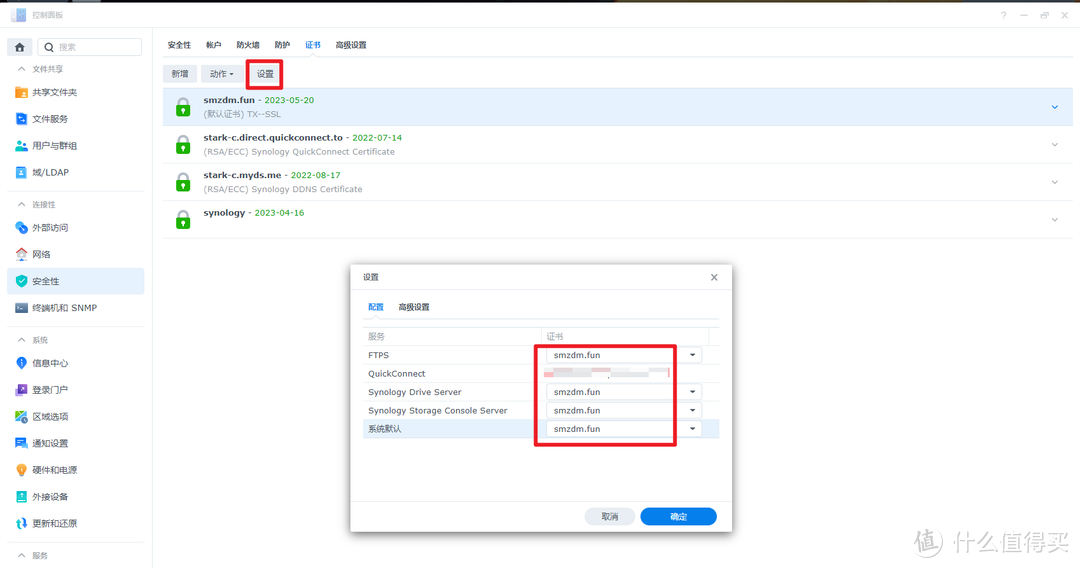Click the help question mark icon

[1004, 15]
